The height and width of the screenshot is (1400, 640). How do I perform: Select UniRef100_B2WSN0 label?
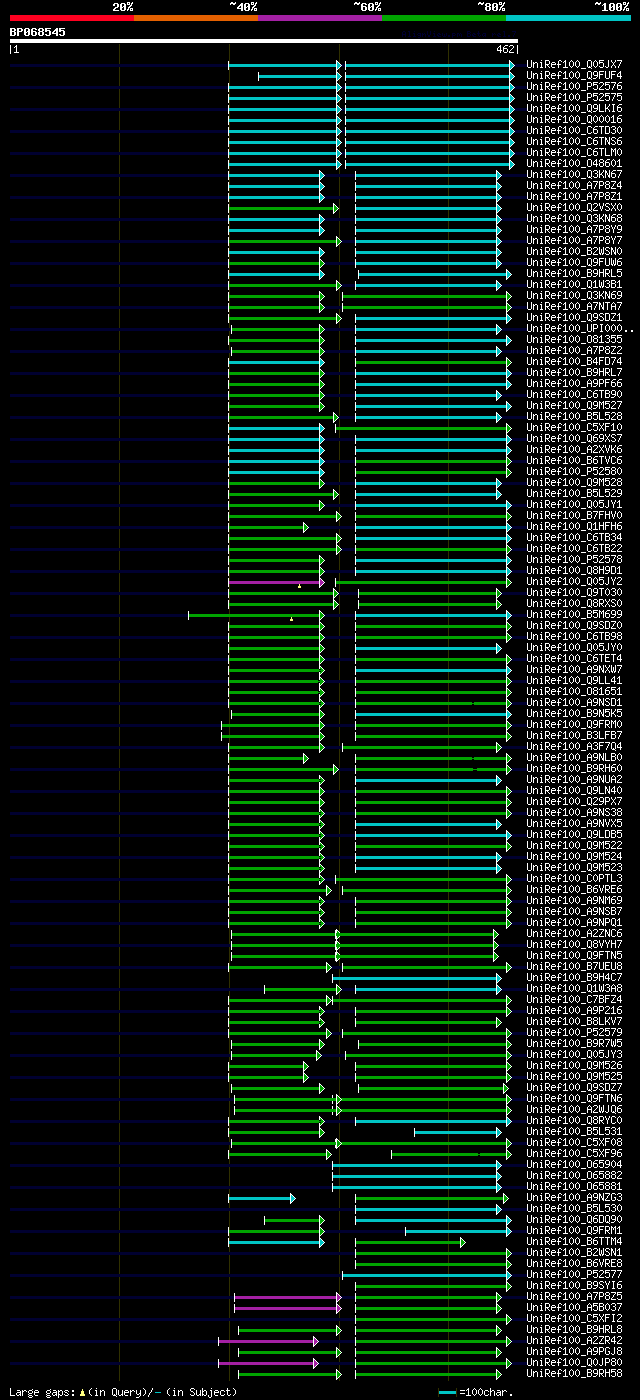click(574, 251)
